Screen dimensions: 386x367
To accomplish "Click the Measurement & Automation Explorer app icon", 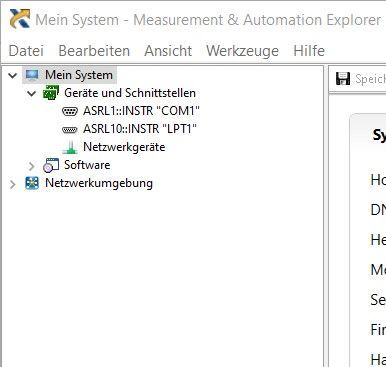I will [x=20, y=19].
